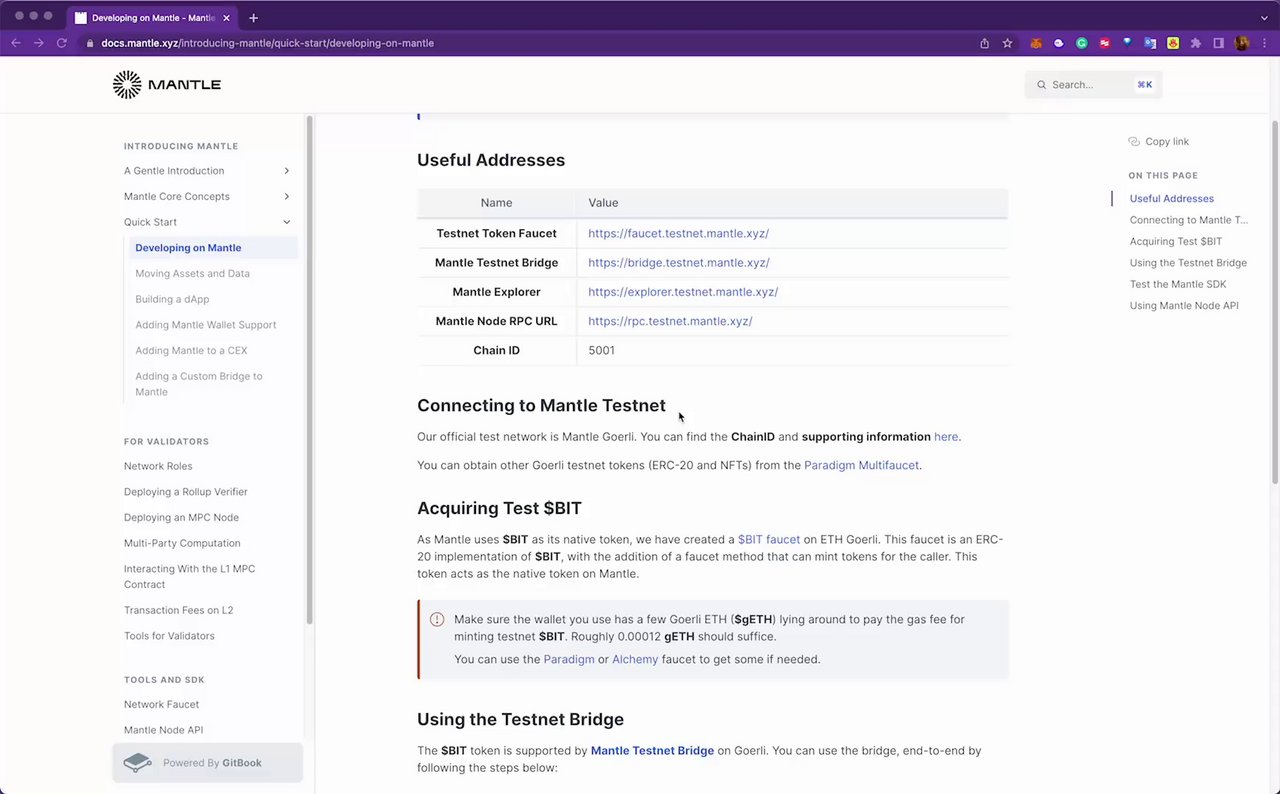This screenshot has height=794, width=1280.
Task: Open a new tab with plus button
Action: [253, 17]
